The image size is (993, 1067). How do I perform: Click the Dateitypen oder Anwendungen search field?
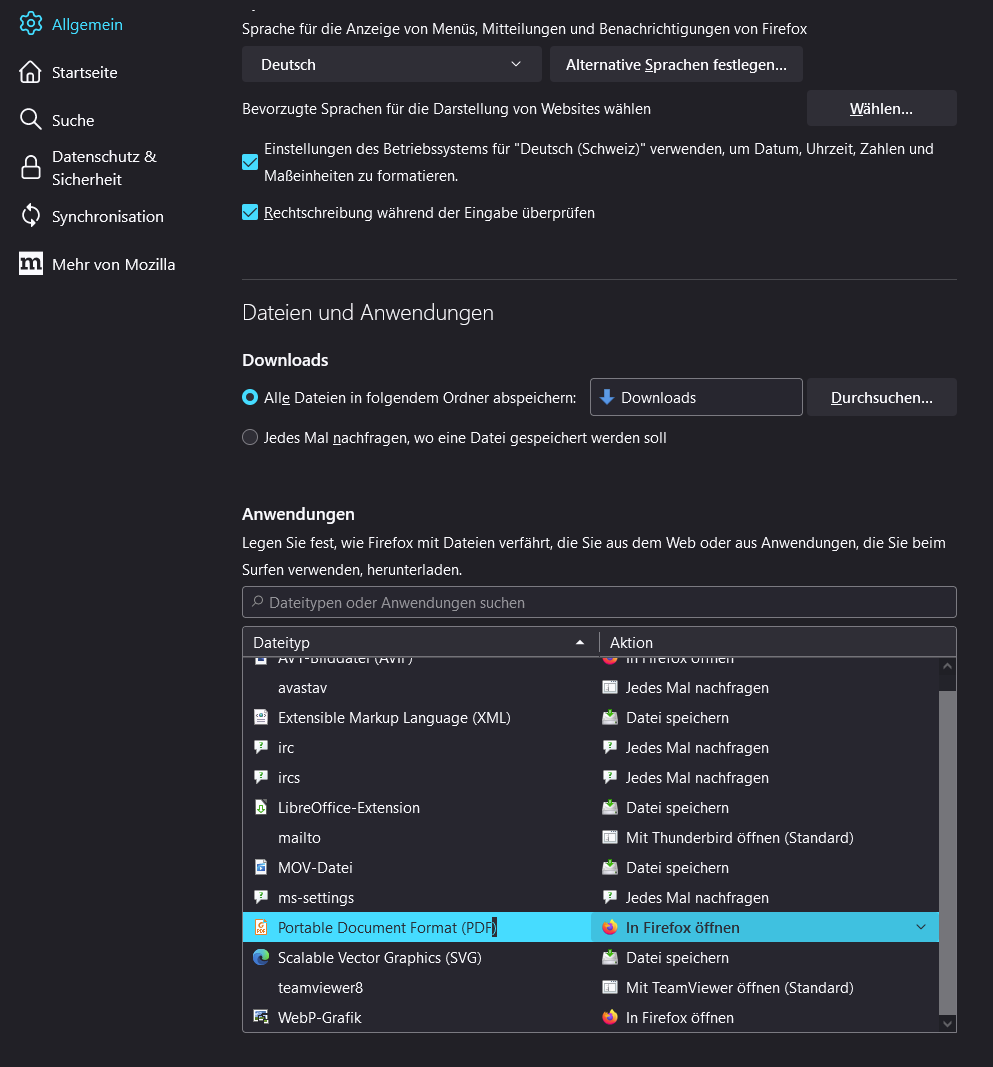point(599,602)
